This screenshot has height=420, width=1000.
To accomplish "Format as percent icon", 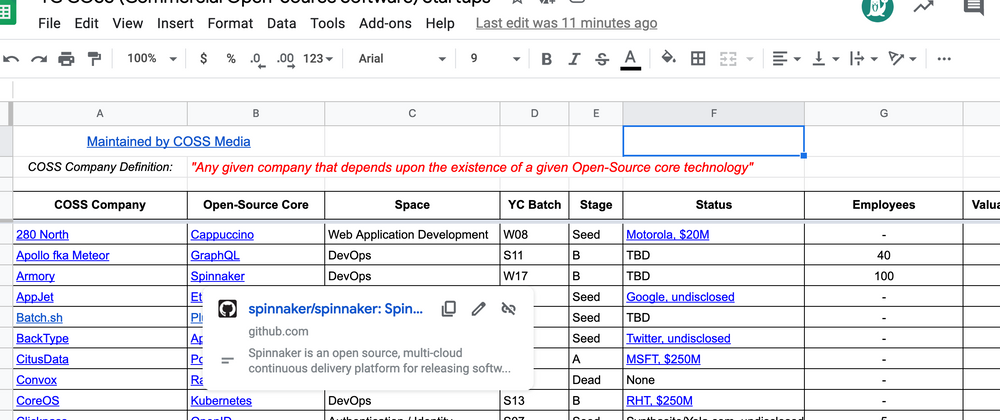I will coord(231,59).
